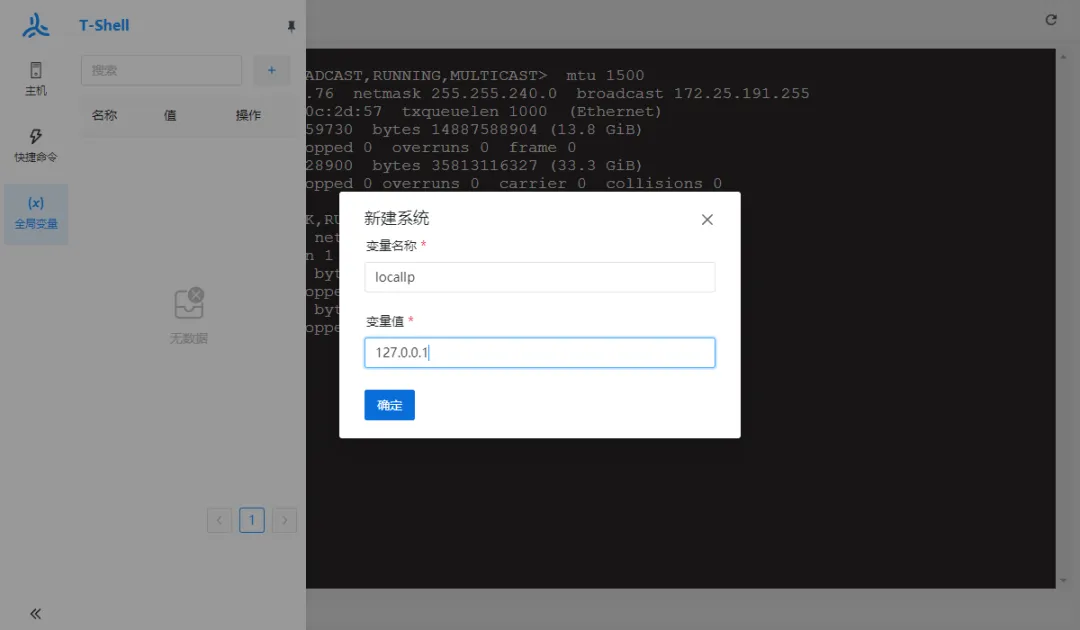
Task: Open the 快捷命令 quick commands panel
Action: pos(35,145)
